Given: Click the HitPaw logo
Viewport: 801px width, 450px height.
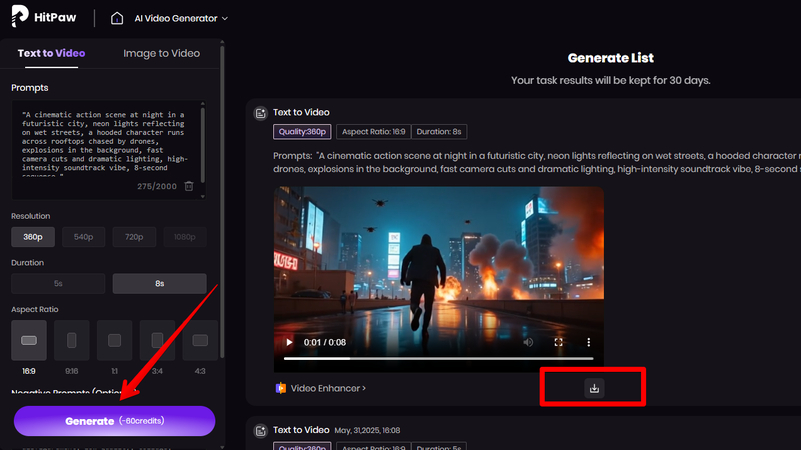Looking at the screenshot, I should (x=44, y=17).
